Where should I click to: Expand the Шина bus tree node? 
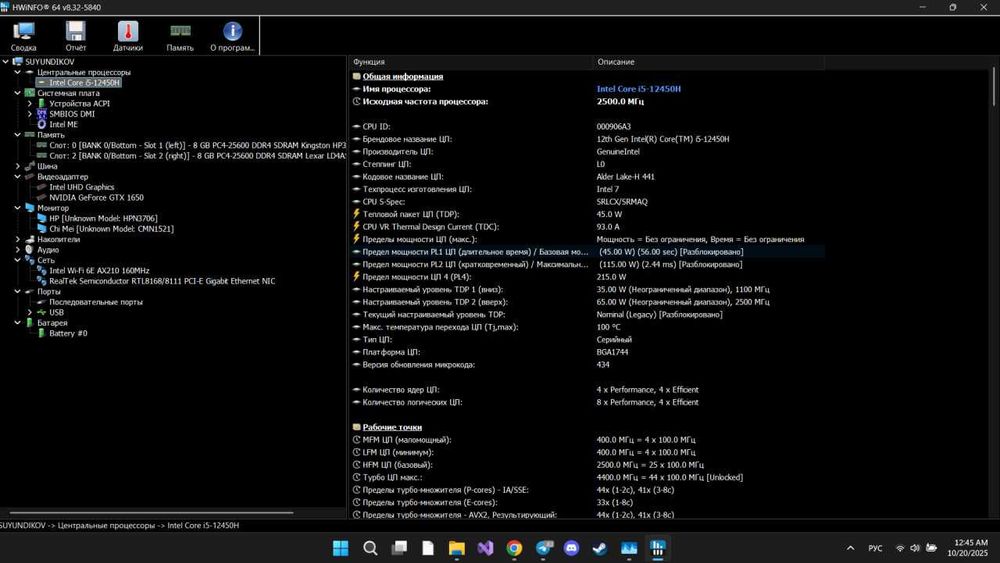pos(18,166)
